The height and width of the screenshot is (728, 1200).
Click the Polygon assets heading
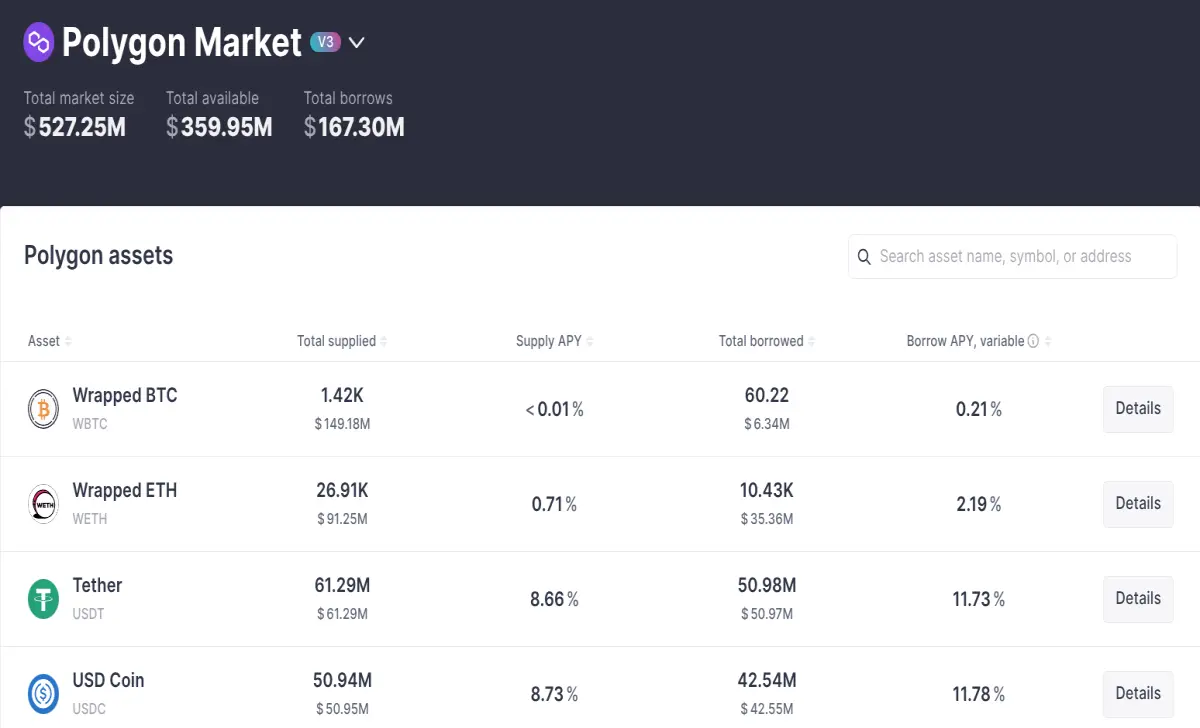pos(98,256)
